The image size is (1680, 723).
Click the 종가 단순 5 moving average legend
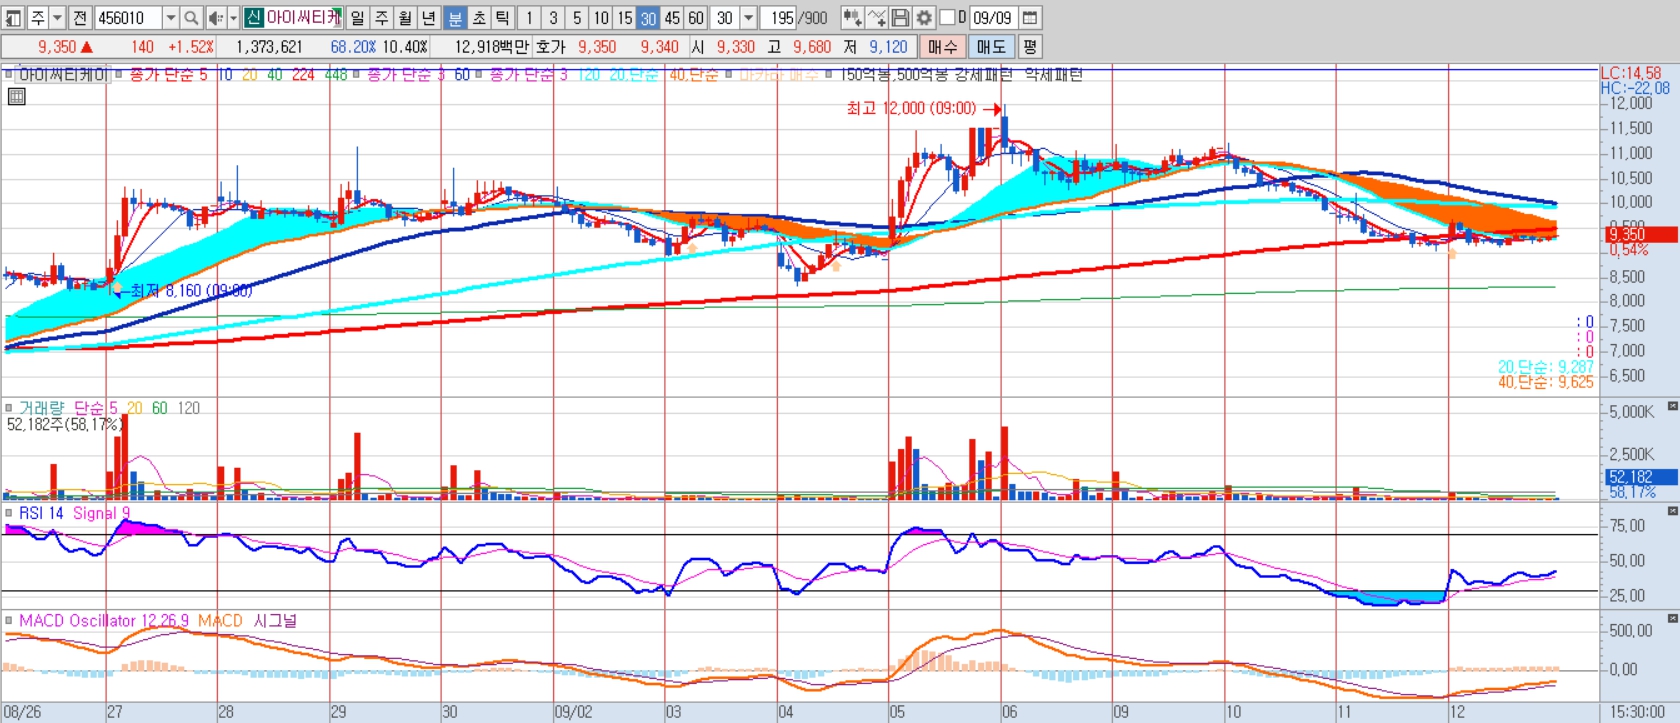coord(168,75)
